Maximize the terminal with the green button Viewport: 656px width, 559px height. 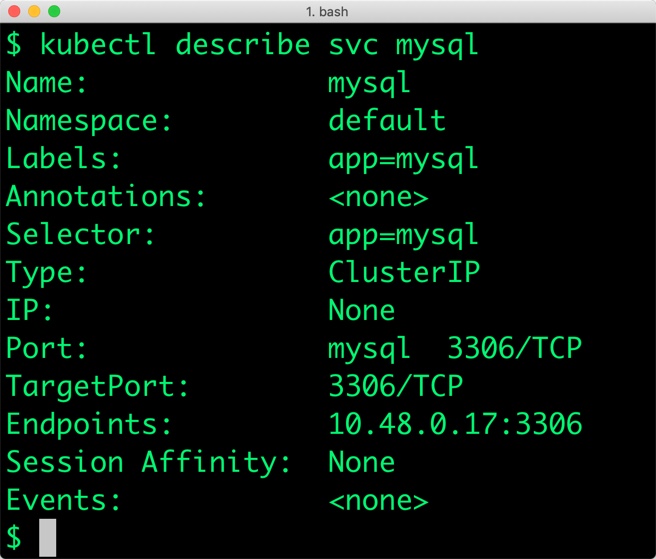pos(54,11)
